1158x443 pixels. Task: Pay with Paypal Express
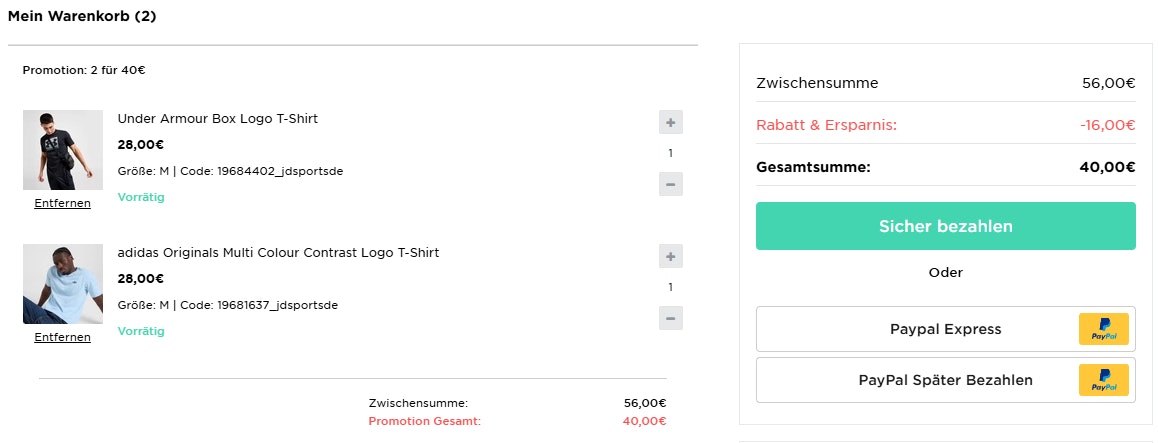[x=945, y=329]
